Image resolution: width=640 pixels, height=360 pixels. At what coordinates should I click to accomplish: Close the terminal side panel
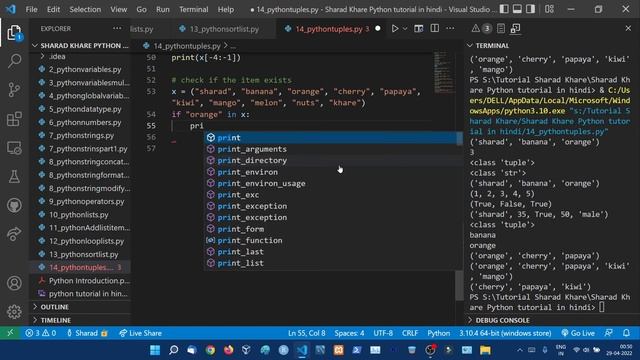pyautogui.click(x=628, y=28)
